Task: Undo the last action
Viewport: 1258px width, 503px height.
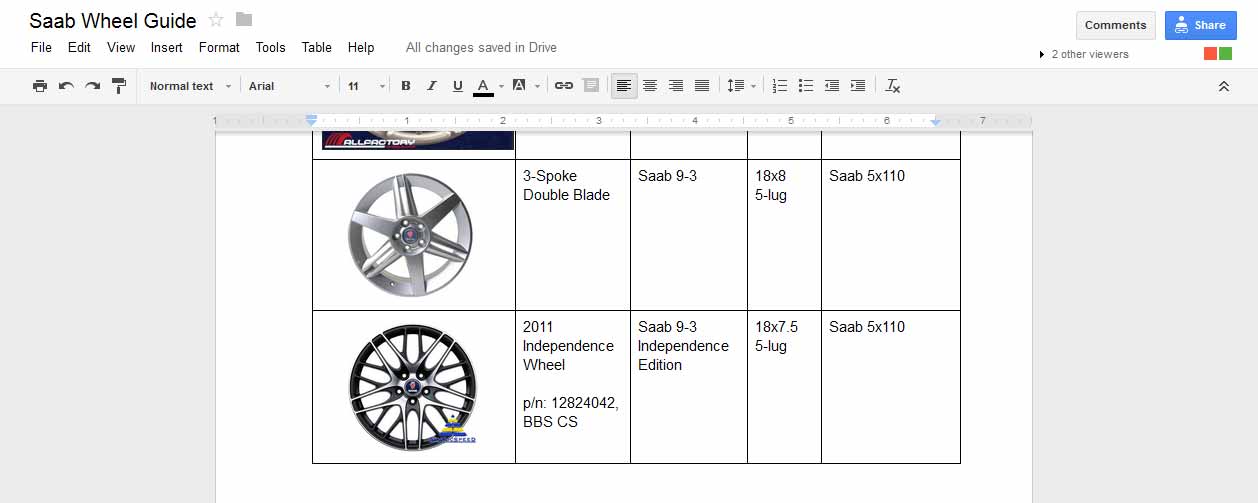Action: coord(66,86)
